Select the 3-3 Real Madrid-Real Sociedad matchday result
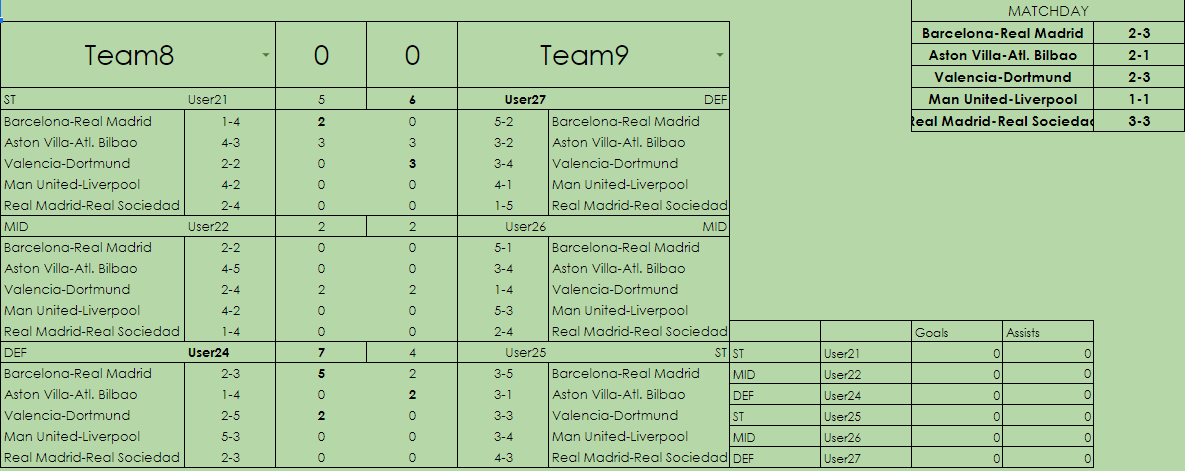Viewport: 1185px width, 471px height. [1138, 121]
